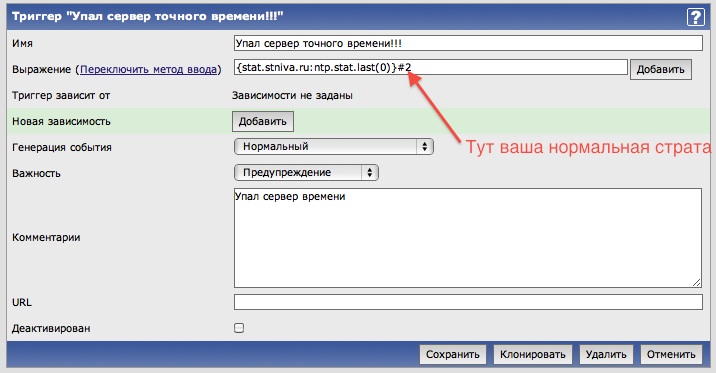
Task: Click the Деактивирован label text
Action: (x=51, y=328)
